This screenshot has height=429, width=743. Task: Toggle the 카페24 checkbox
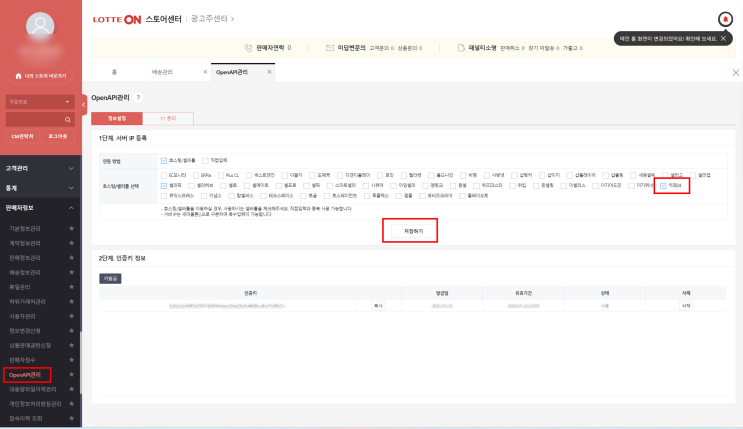pyautogui.click(x=663, y=186)
